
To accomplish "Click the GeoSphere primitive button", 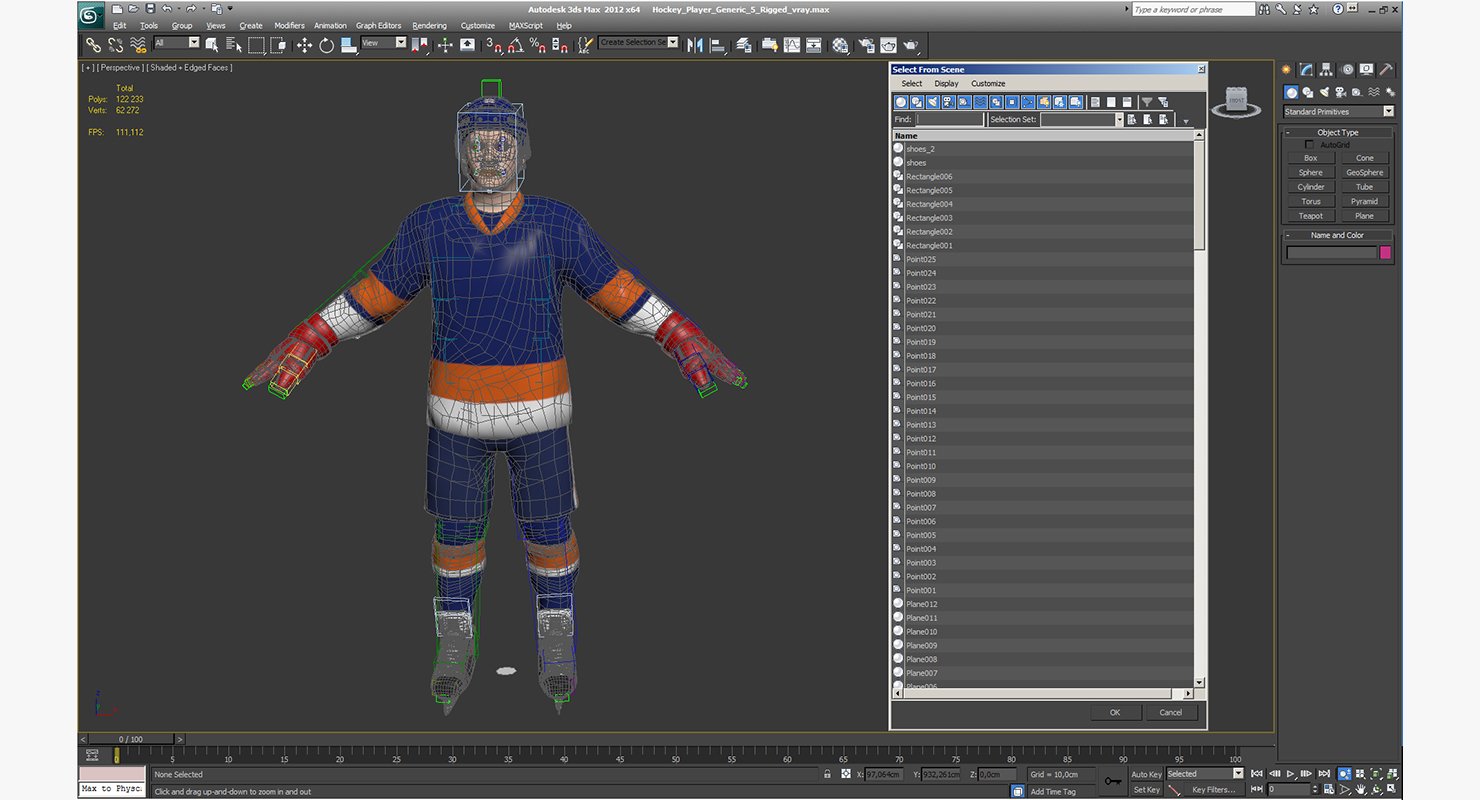I will pos(1364,173).
